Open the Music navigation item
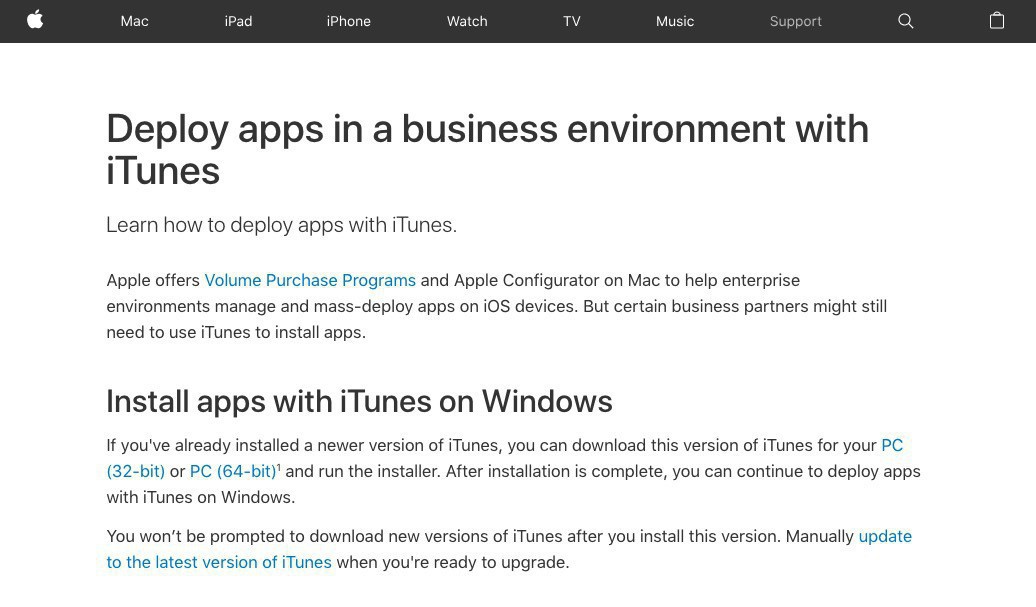Image resolution: width=1036 pixels, height=607 pixels. [674, 21]
